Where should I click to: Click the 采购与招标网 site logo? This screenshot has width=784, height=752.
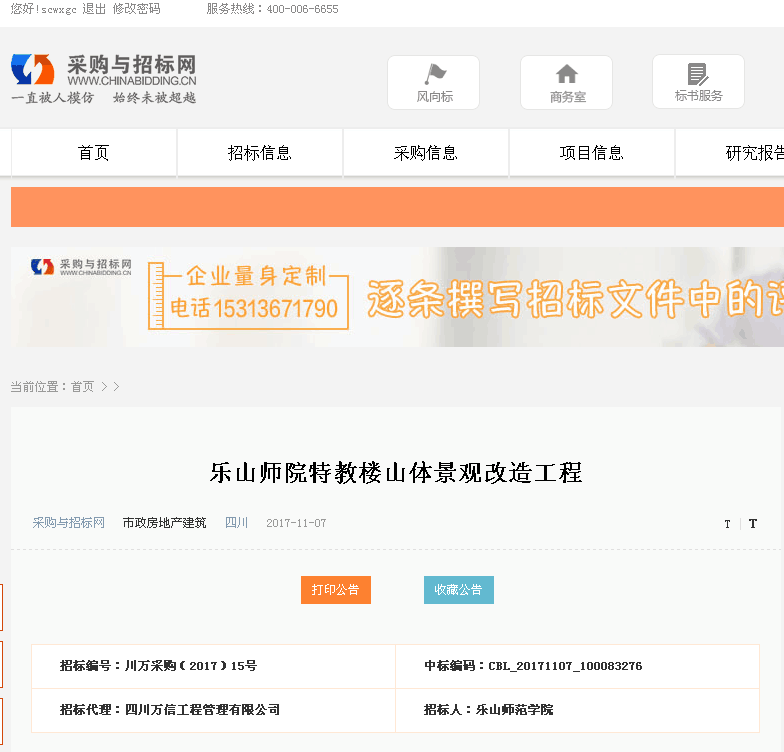[x=104, y=78]
